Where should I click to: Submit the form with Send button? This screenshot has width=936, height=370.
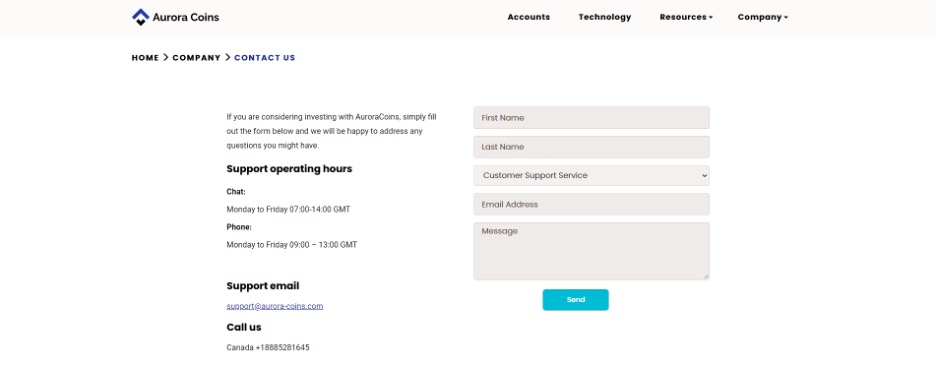coord(575,300)
